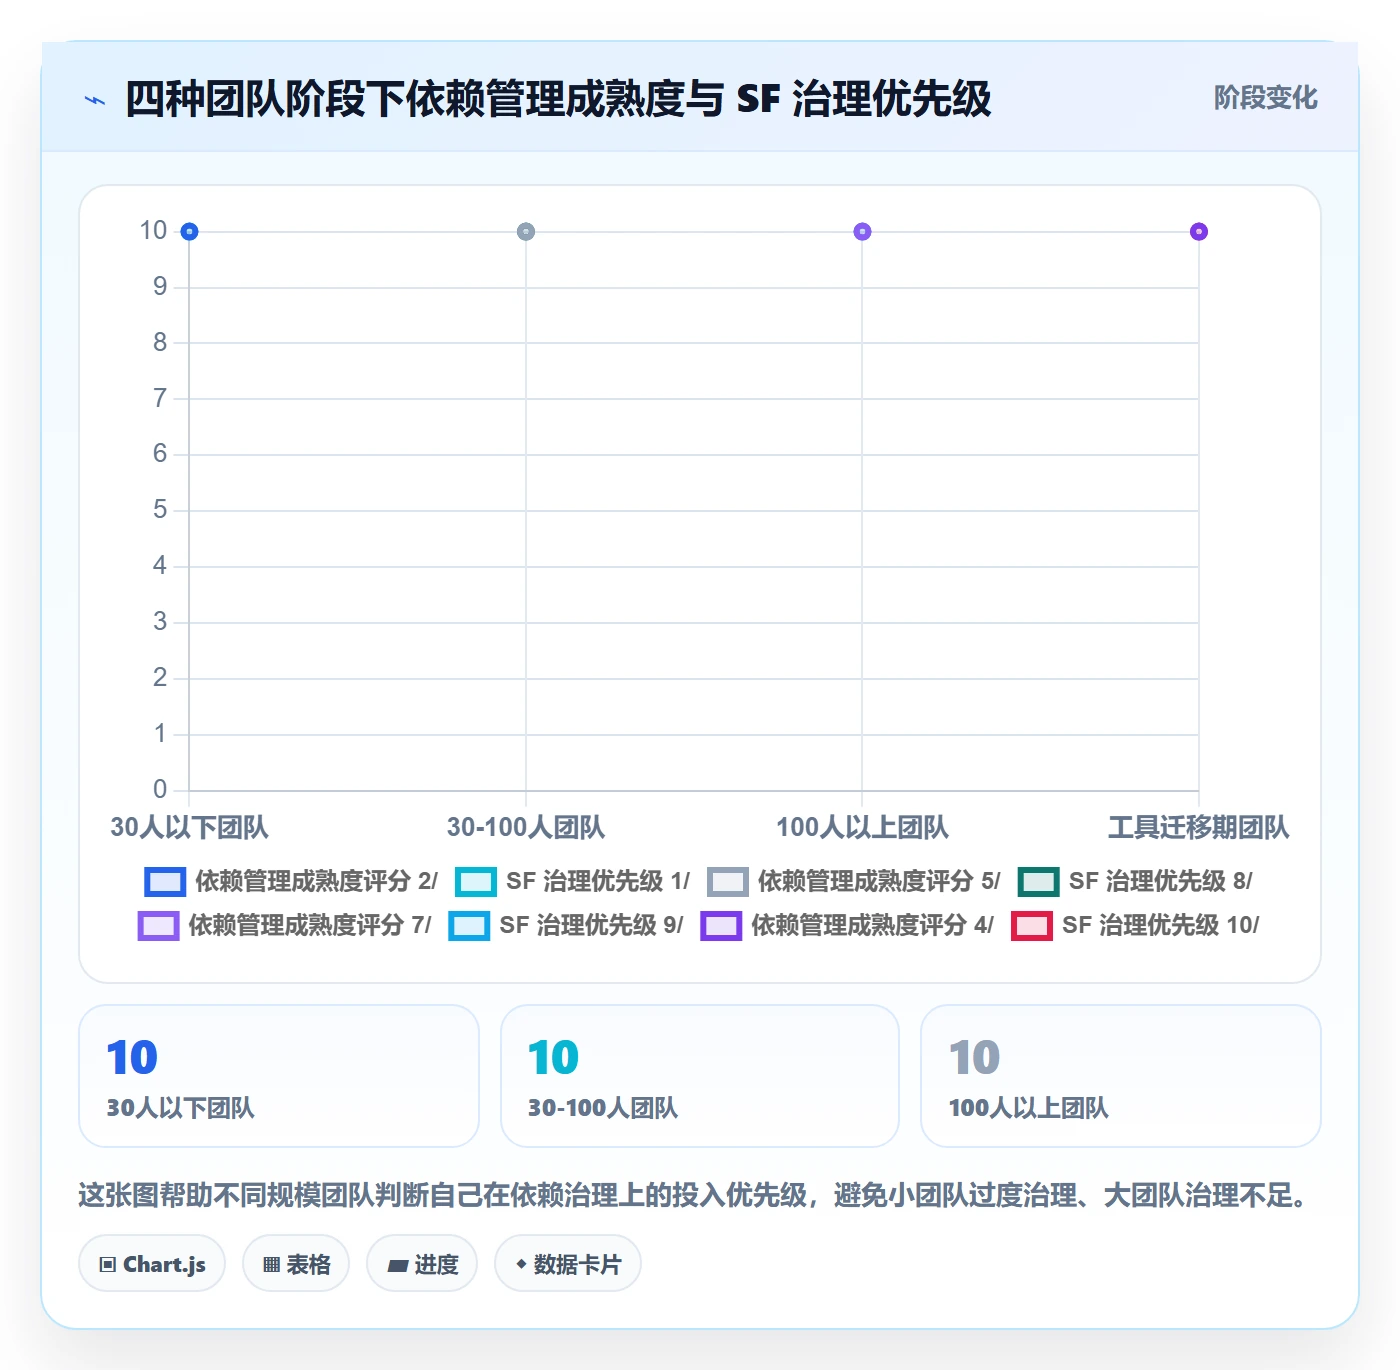Click the purple data point above 100人以上团队
The image size is (1400, 1370).
pyautogui.click(x=862, y=232)
